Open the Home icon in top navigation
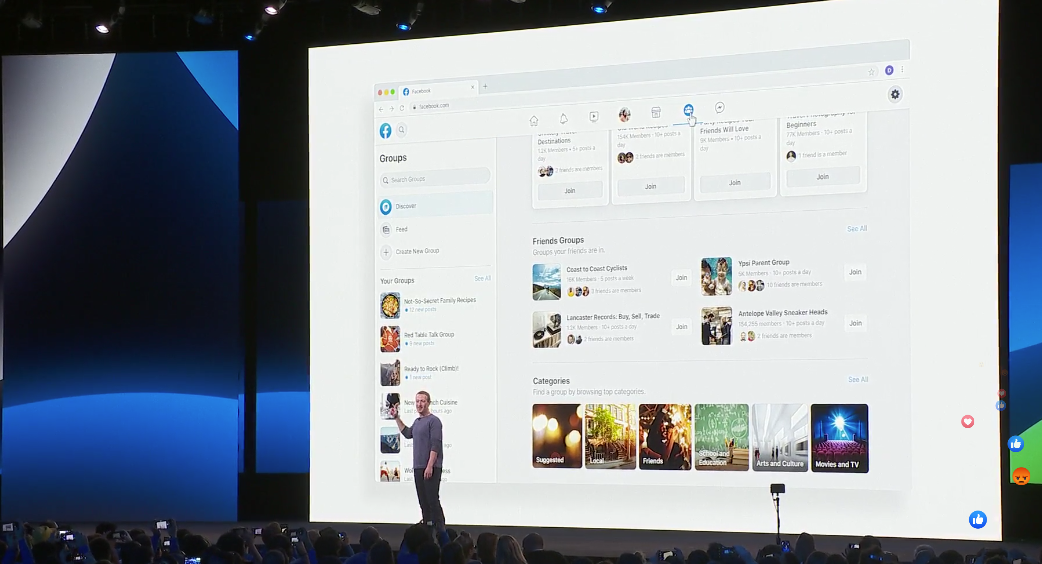The width and height of the screenshot is (1042, 564). [x=534, y=119]
